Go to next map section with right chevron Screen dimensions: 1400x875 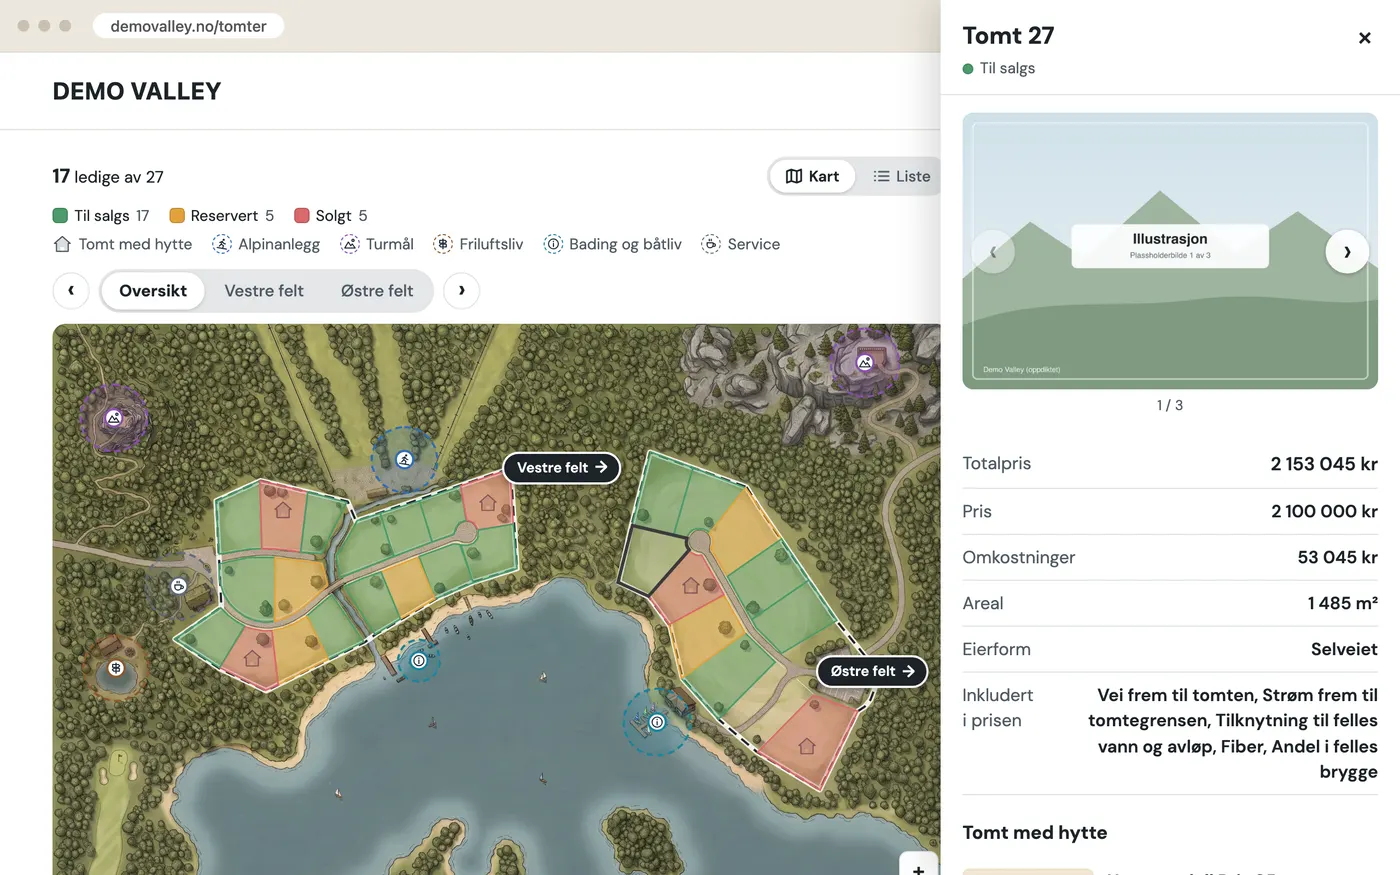(461, 291)
